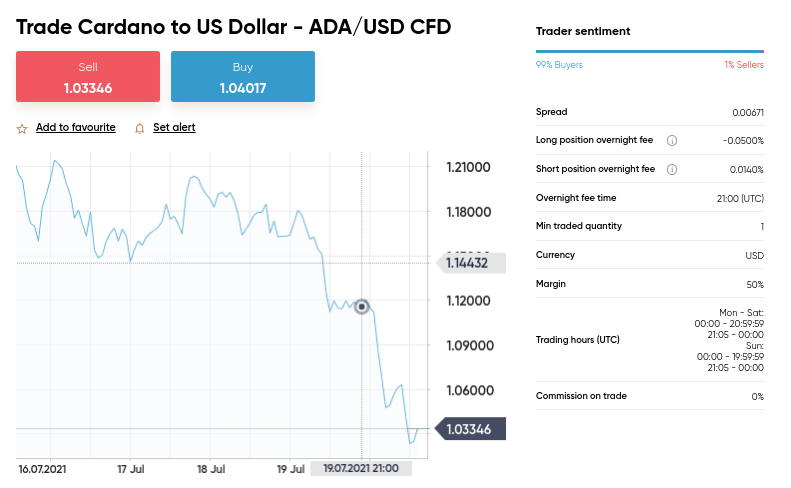Click the 18 Jul date axis label

(x=211, y=469)
